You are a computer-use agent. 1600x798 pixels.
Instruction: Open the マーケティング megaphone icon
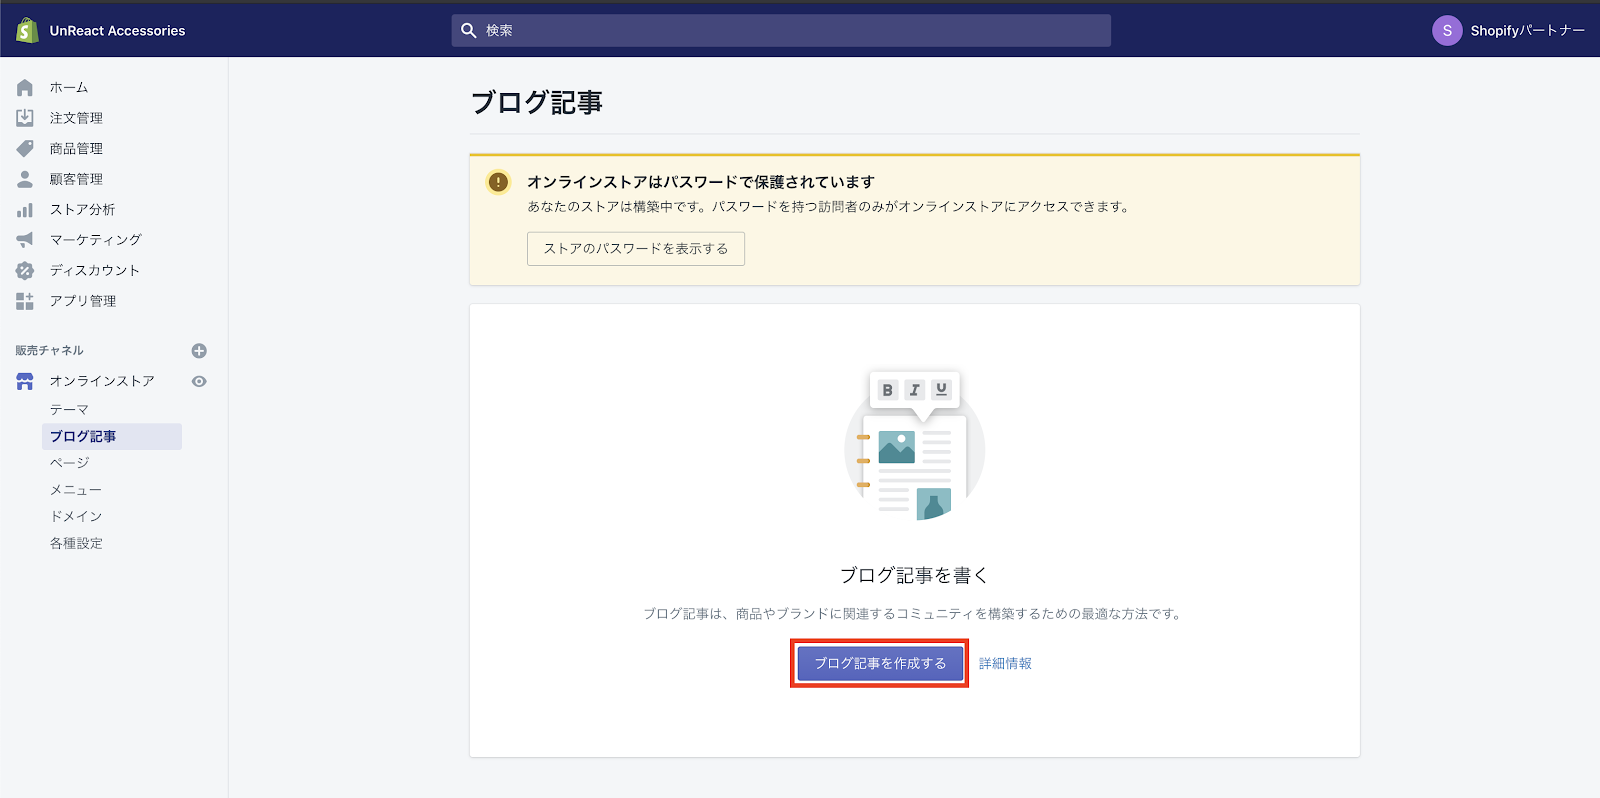pos(25,240)
